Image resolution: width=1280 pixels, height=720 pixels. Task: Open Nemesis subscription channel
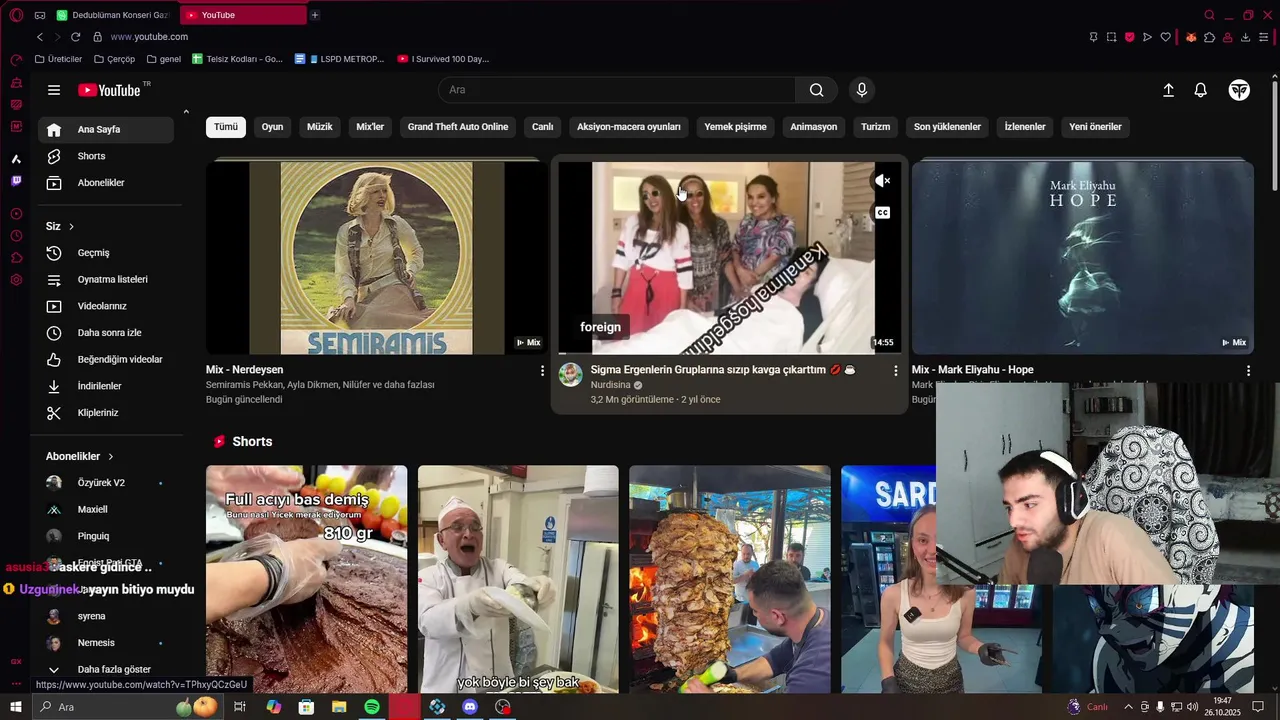pos(106,643)
